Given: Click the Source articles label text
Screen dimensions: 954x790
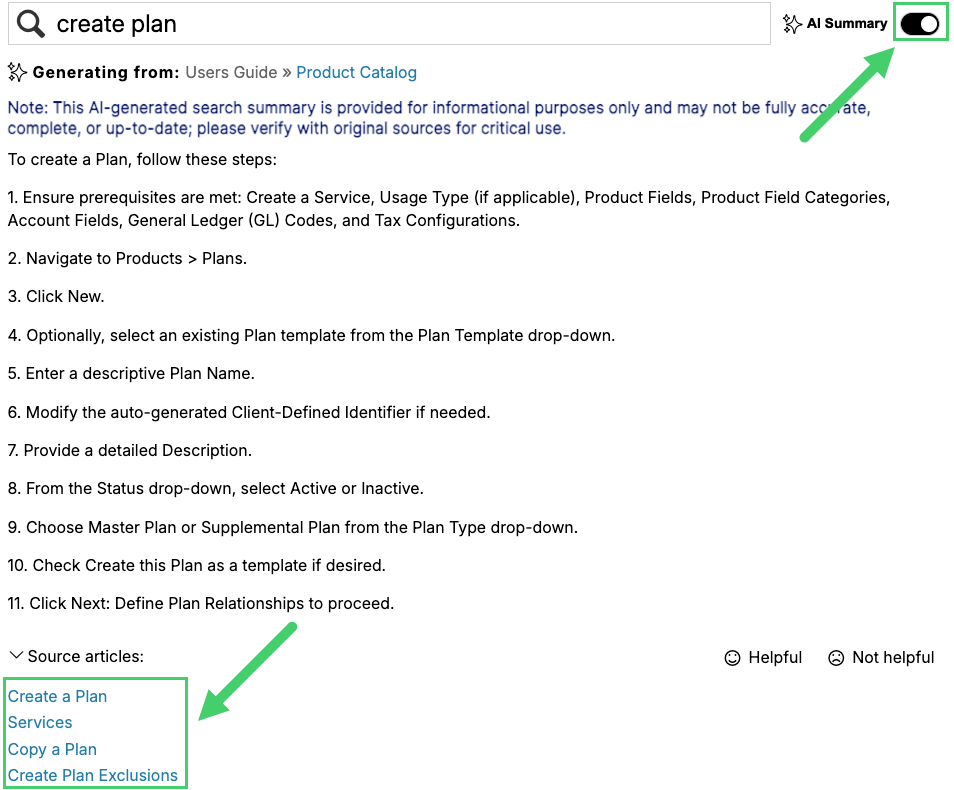Looking at the screenshot, I should pos(85,656).
